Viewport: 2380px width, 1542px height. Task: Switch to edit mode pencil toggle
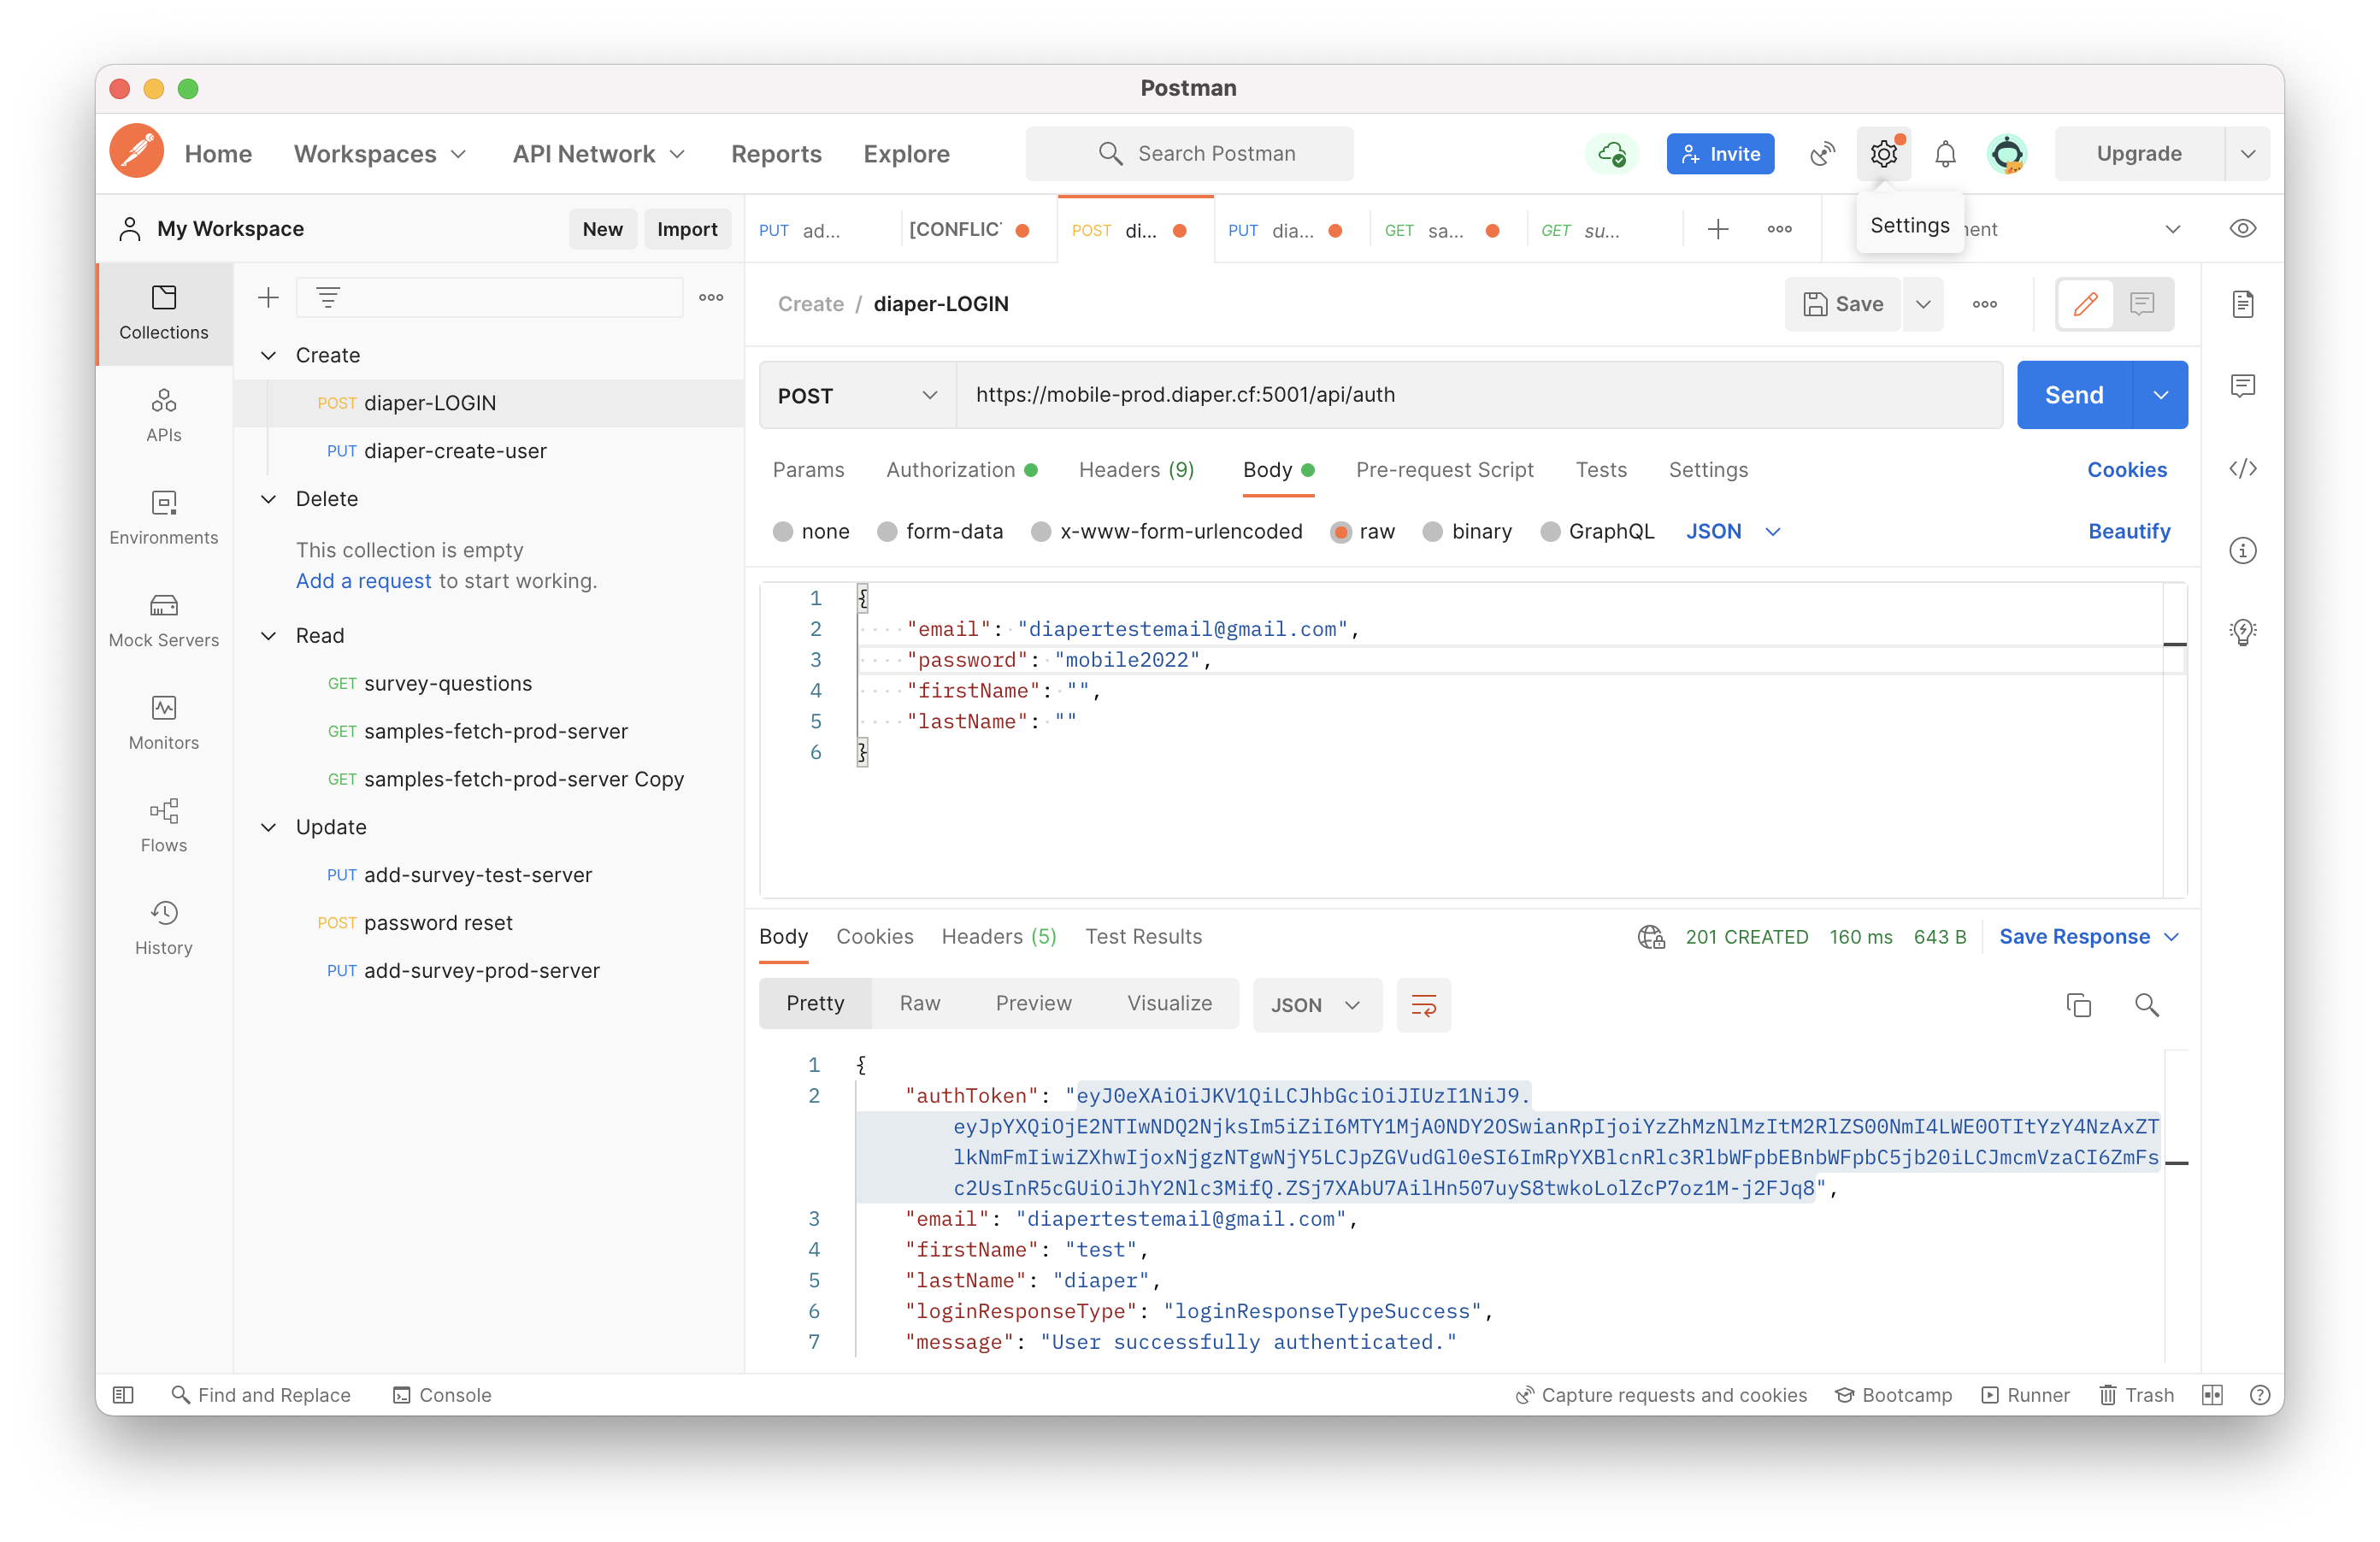(x=2085, y=304)
